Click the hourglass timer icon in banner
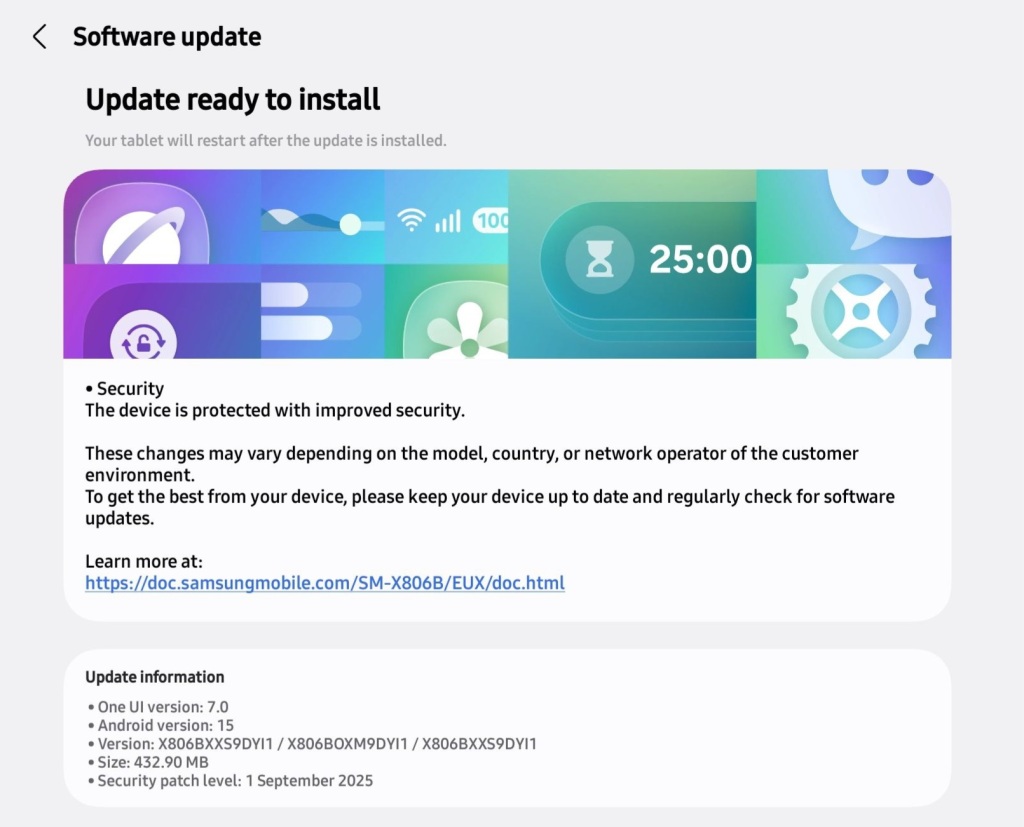Image resolution: width=1024 pixels, height=827 pixels. pyautogui.click(x=600, y=259)
